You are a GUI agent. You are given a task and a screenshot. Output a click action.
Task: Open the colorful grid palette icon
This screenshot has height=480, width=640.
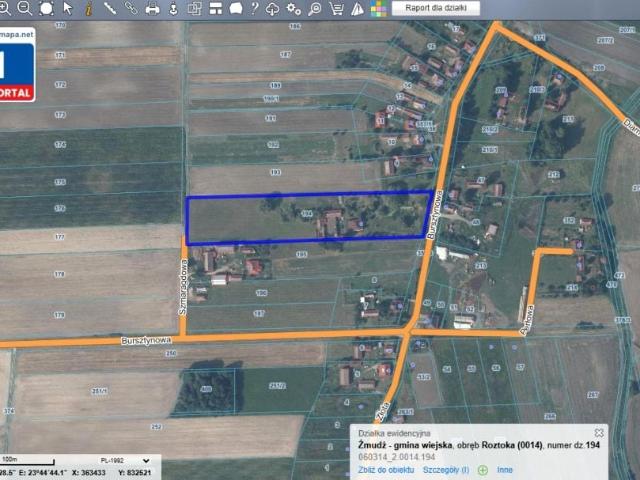coord(379,9)
